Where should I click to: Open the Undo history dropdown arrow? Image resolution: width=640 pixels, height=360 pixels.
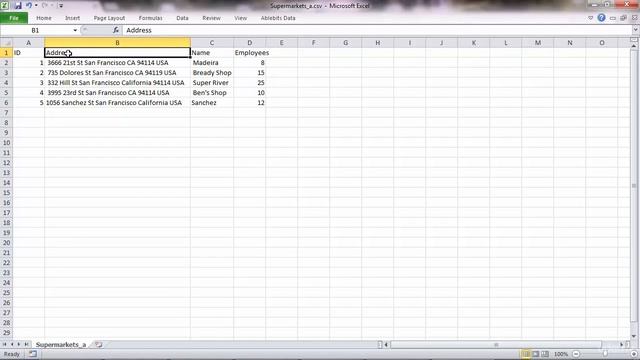point(36,5)
